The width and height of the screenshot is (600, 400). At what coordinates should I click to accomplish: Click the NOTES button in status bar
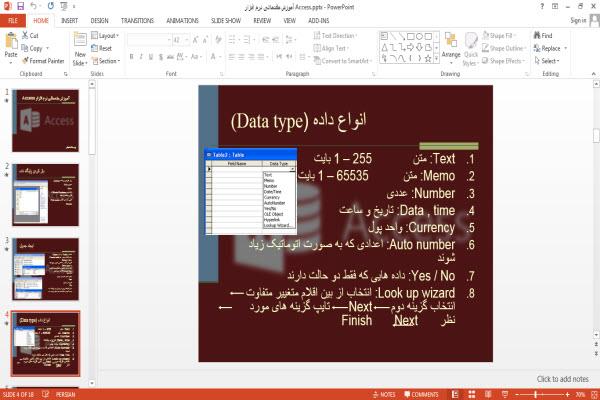(x=384, y=394)
